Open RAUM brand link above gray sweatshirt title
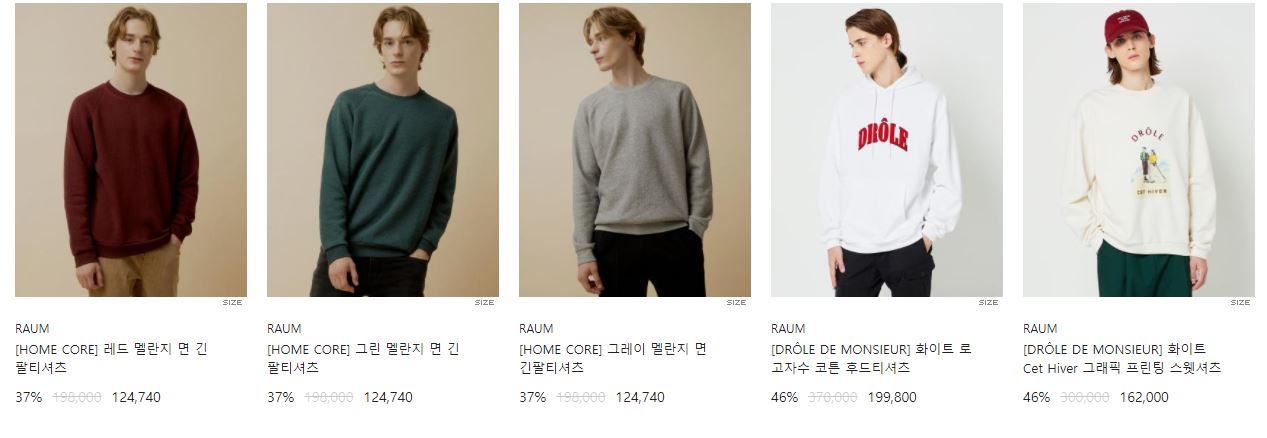The width and height of the screenshot is (1267, 438). [536, 328]
